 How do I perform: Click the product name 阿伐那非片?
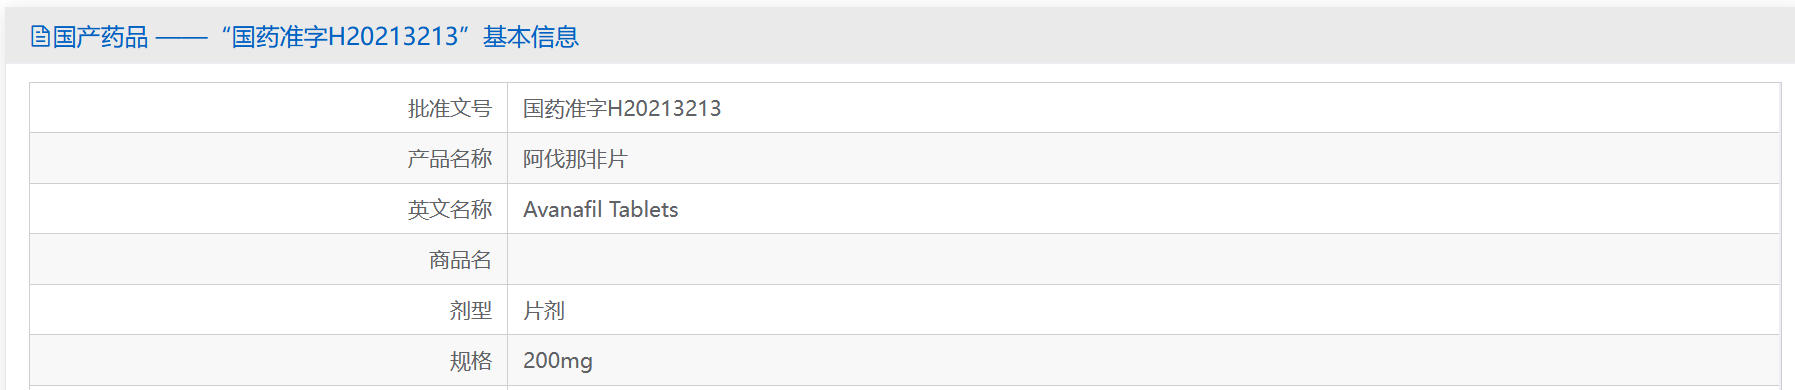point(575,159)
